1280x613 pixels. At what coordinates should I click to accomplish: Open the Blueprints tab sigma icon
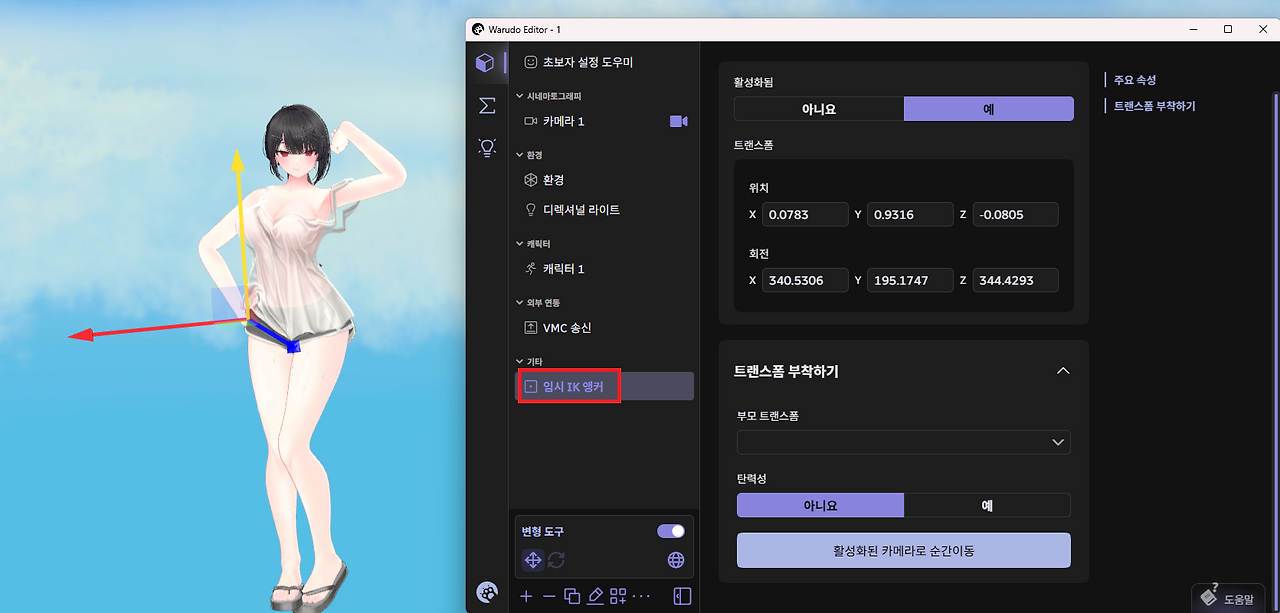pos(487,105)
